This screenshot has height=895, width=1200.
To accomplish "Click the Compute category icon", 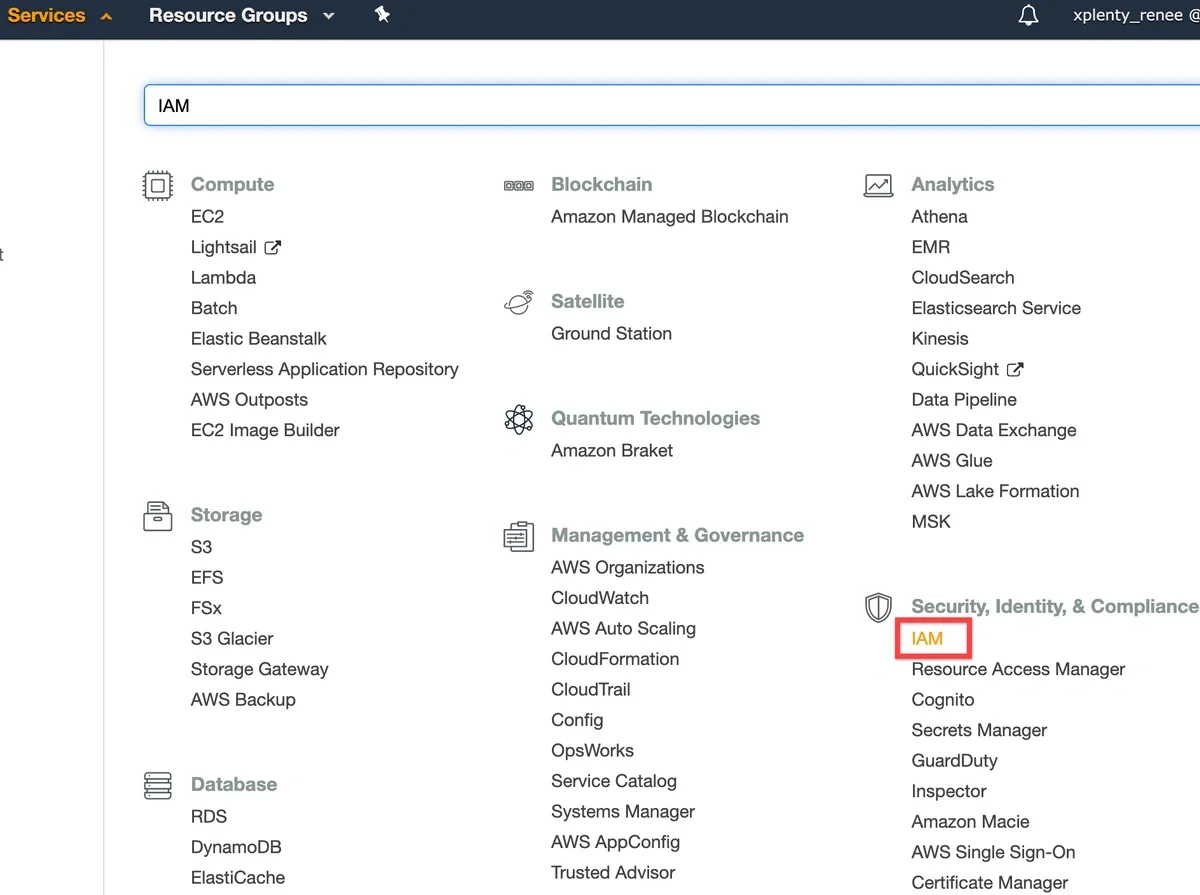I will (157, 185).
